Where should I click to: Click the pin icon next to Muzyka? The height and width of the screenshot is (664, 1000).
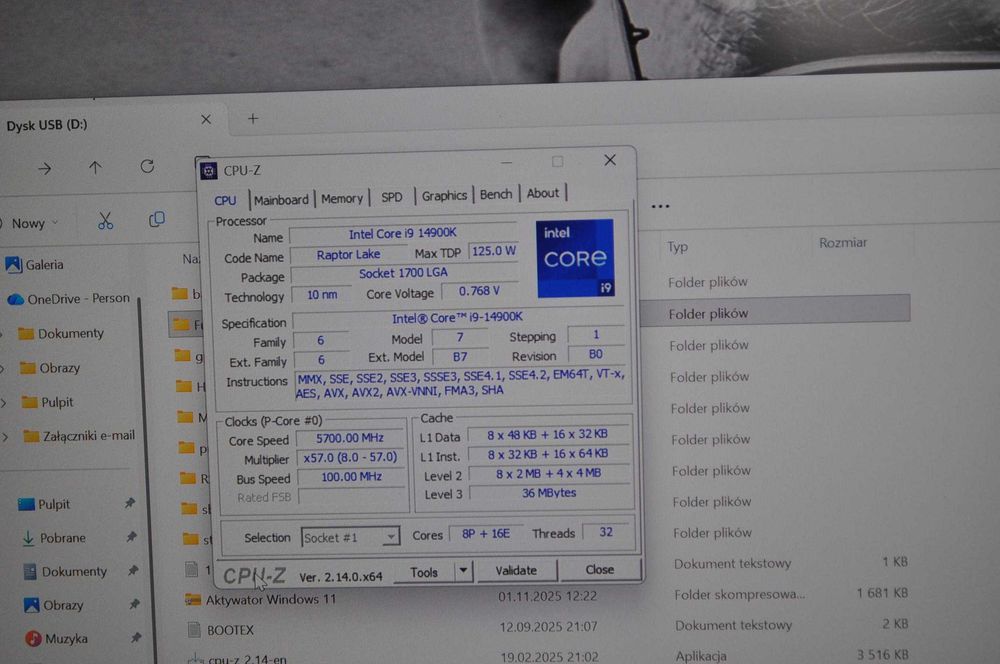[136, 637]
